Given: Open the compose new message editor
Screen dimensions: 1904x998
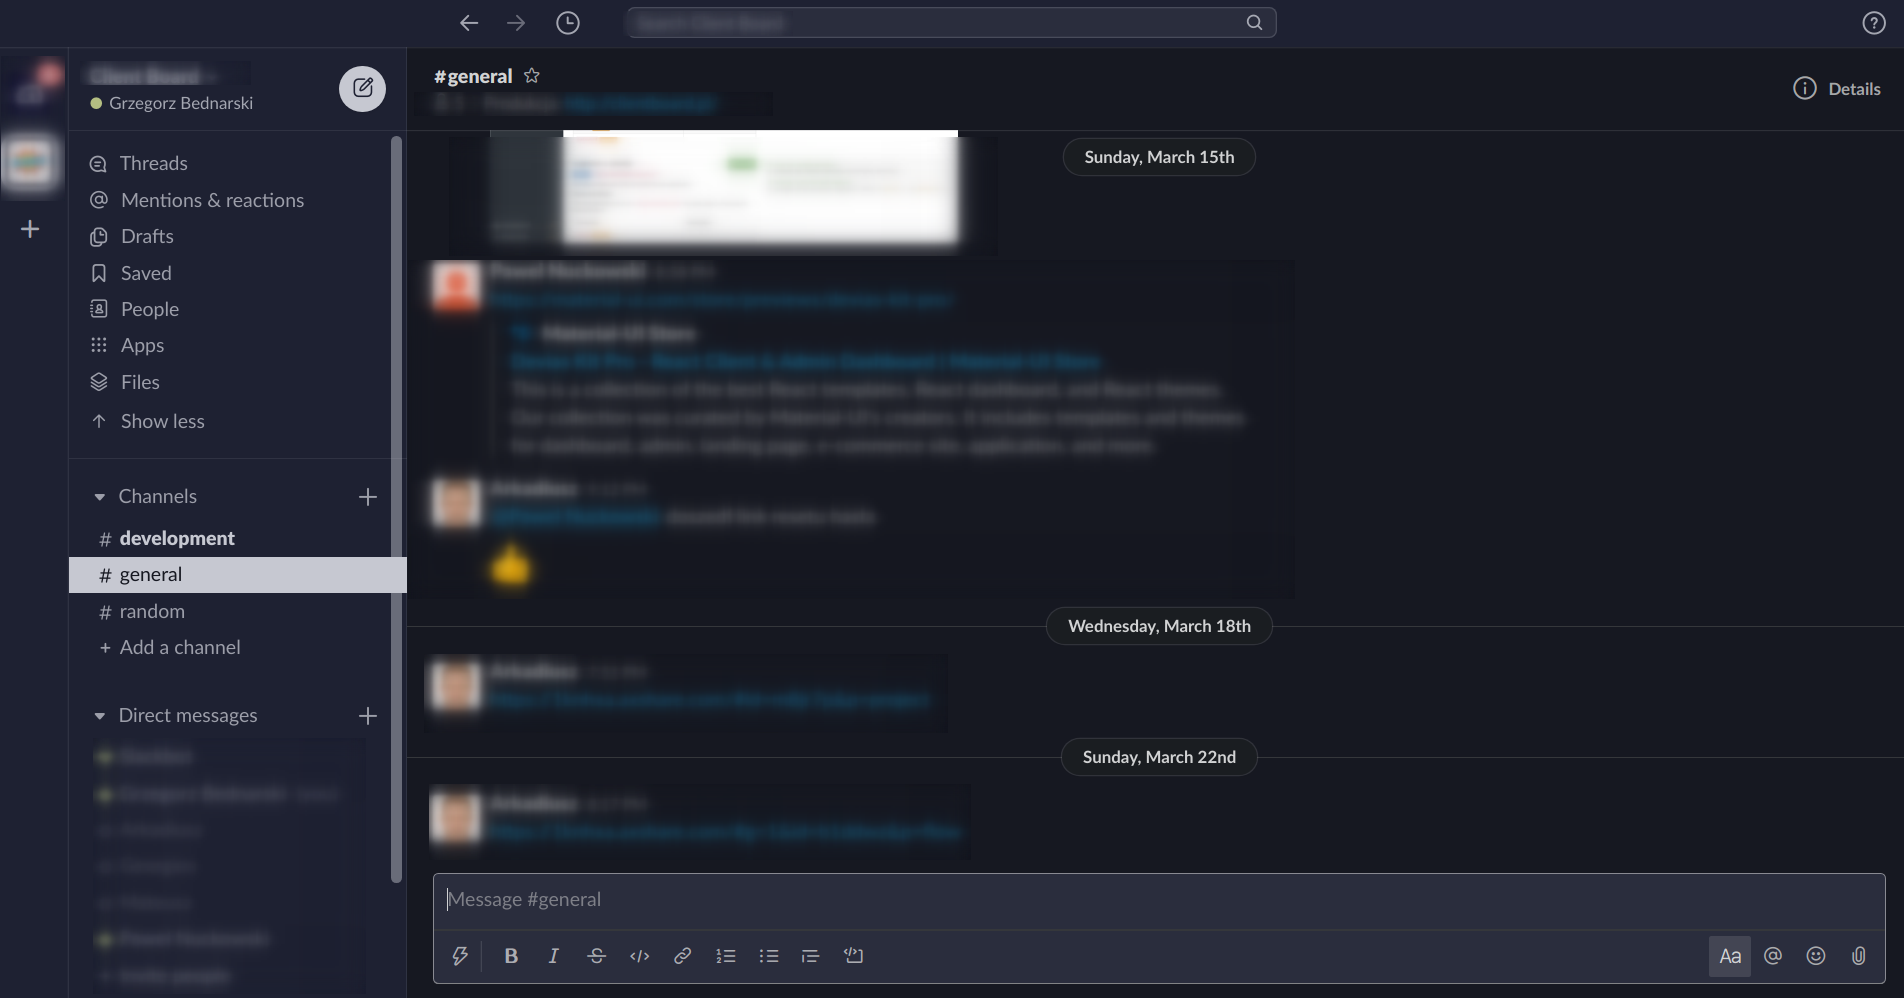Looking at the screenshot, I should tap(362, 89).
